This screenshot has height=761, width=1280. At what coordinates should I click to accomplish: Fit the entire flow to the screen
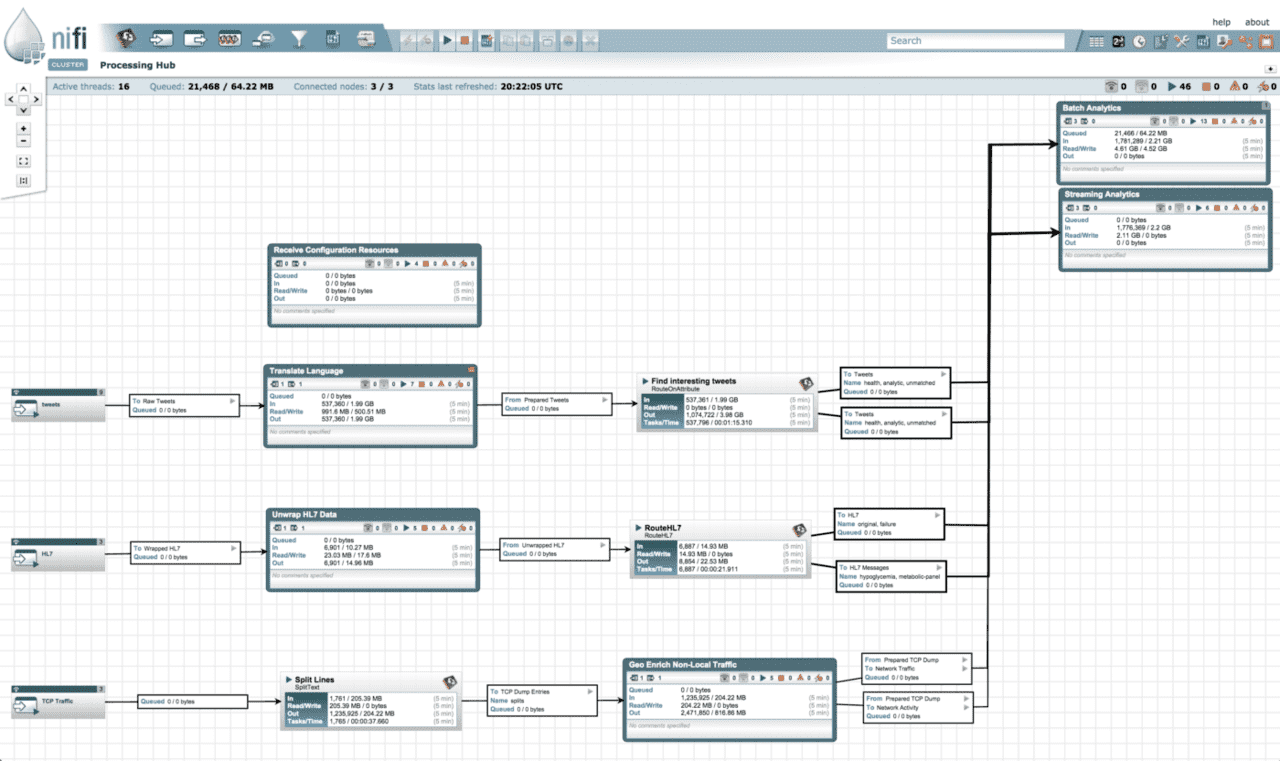coord(22,160)
